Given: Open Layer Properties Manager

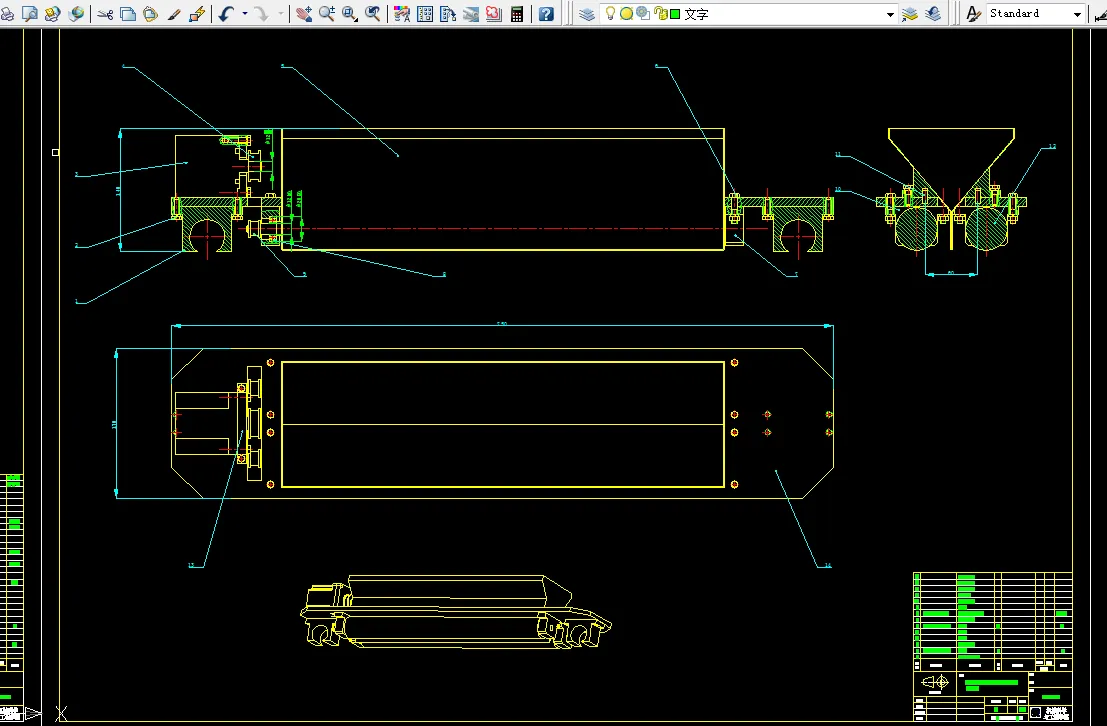Looking at the screenshot, I should [587, 13].
